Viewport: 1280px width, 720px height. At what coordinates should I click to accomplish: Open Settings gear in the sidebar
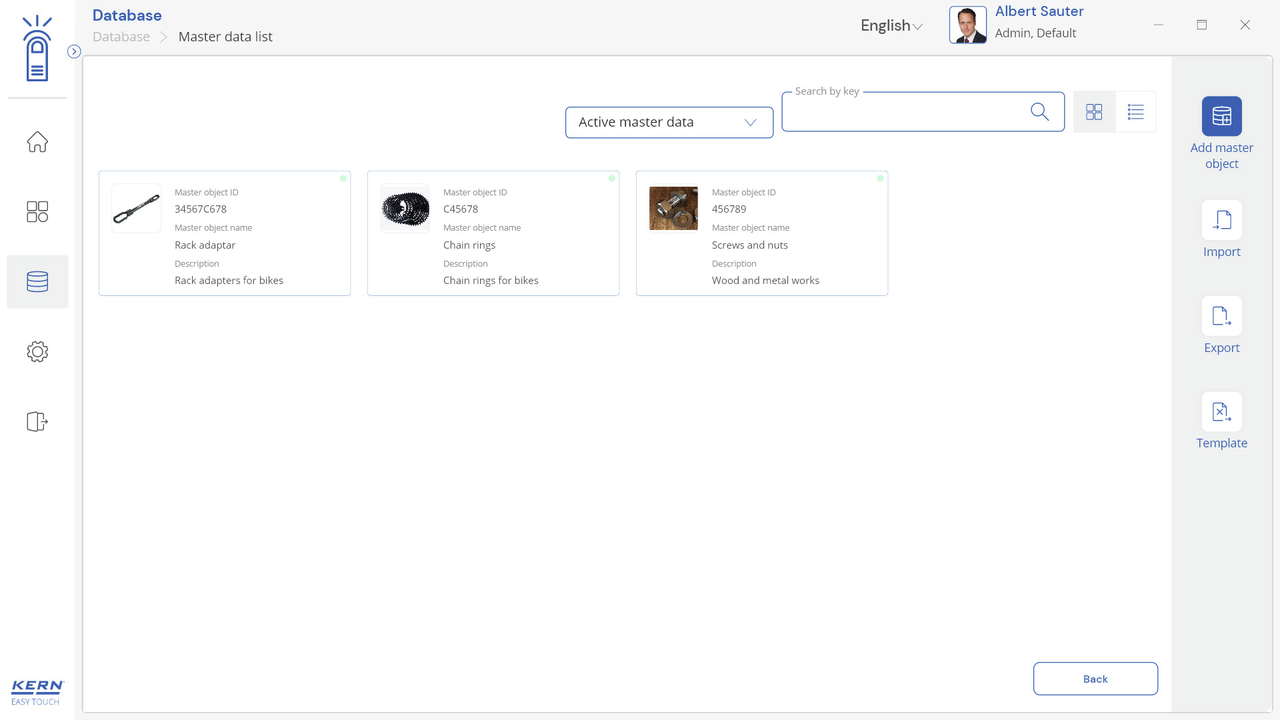[x=37, y=352]
